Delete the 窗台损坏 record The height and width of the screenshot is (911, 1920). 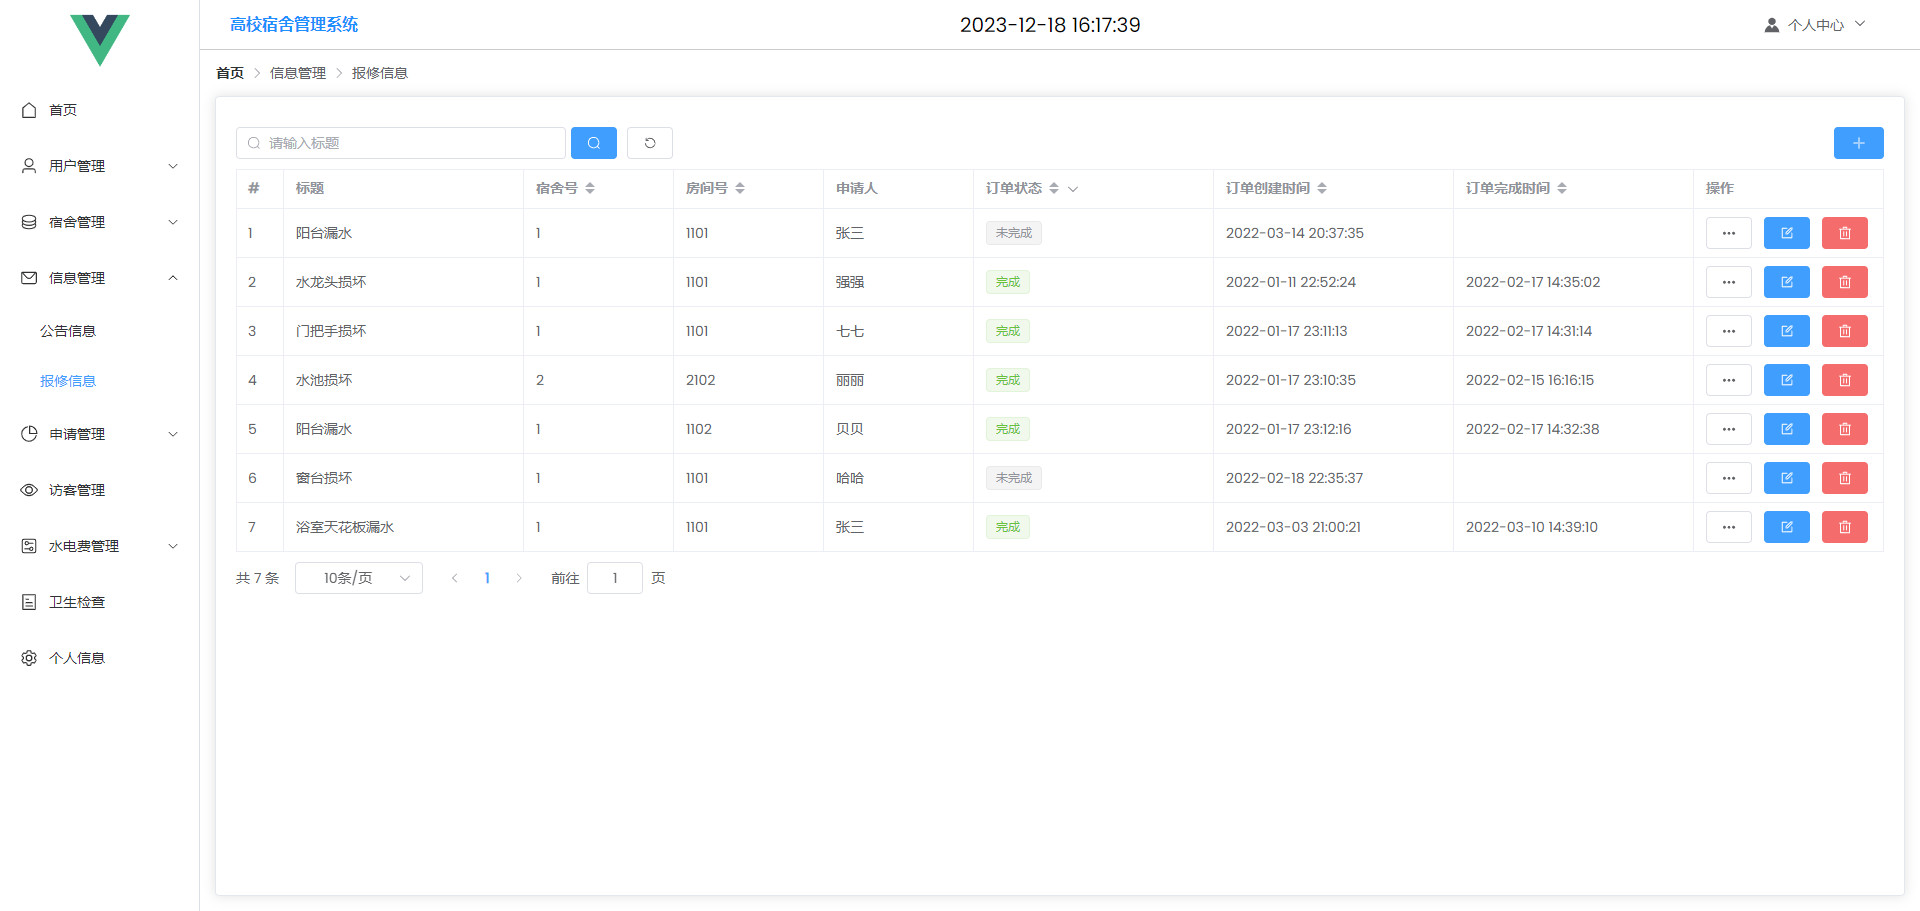tap(1844, 478)
